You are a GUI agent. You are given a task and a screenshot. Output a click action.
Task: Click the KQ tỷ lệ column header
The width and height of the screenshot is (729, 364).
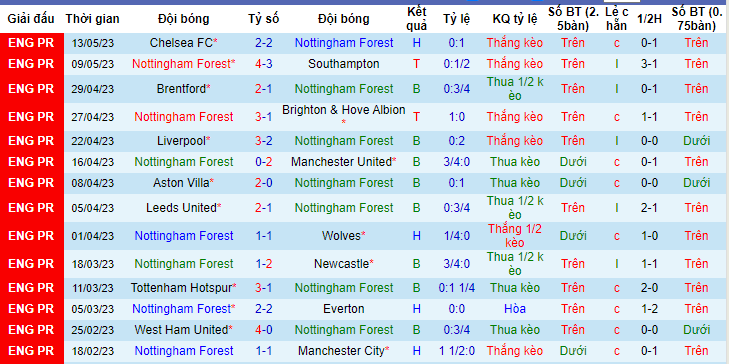tap(515, 19)
